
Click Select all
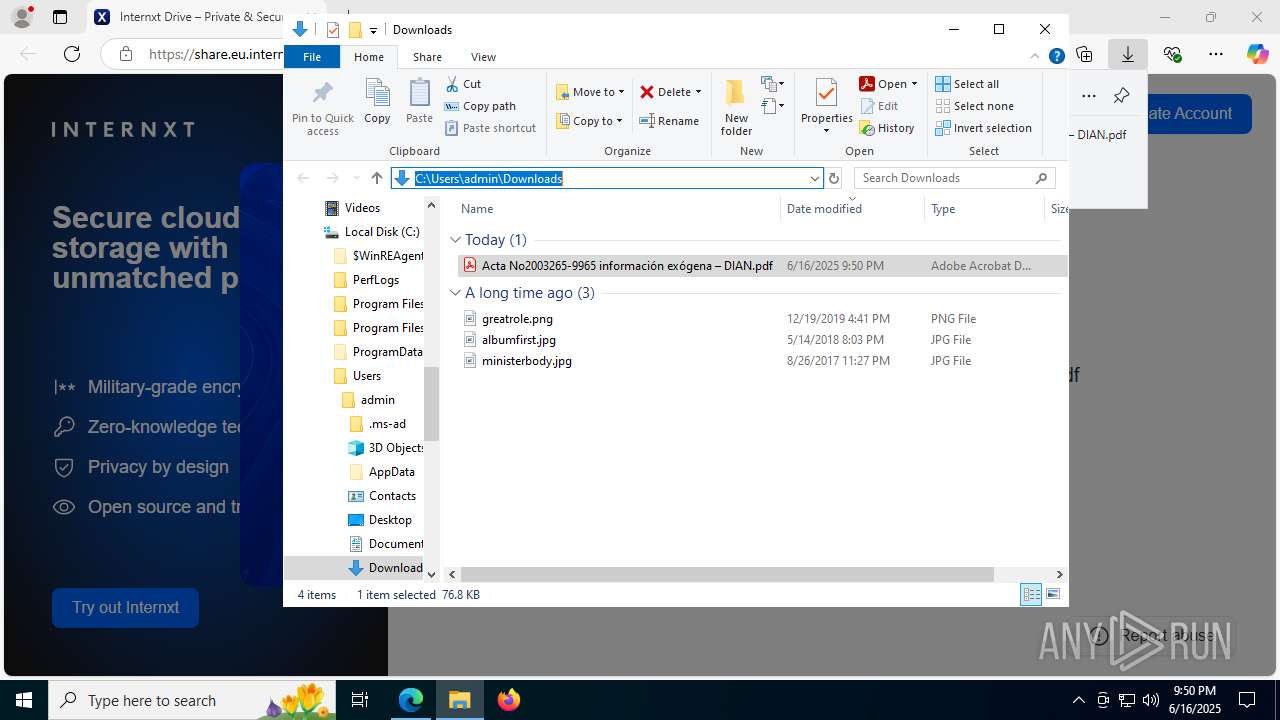[x=967, y=84]
